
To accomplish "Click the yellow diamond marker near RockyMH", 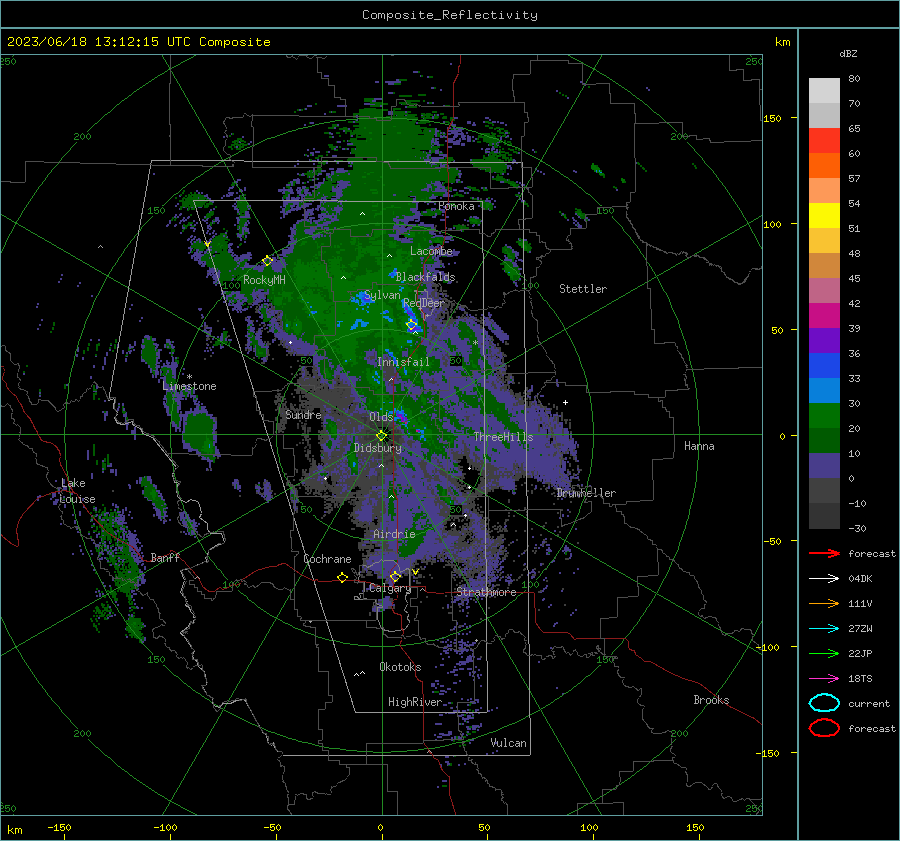I will point(267,261).
